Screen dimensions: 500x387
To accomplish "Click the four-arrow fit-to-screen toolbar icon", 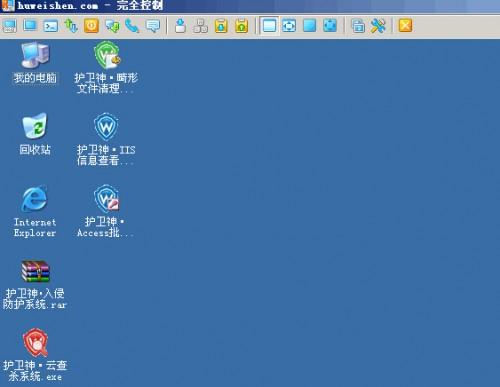I will 289,26.
